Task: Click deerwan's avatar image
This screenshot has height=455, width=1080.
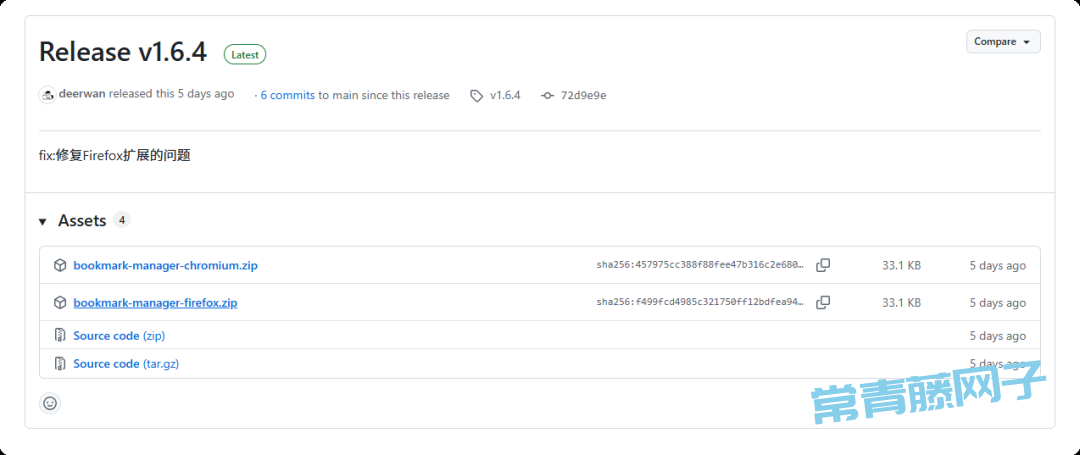Action: (x=47, y=95)
